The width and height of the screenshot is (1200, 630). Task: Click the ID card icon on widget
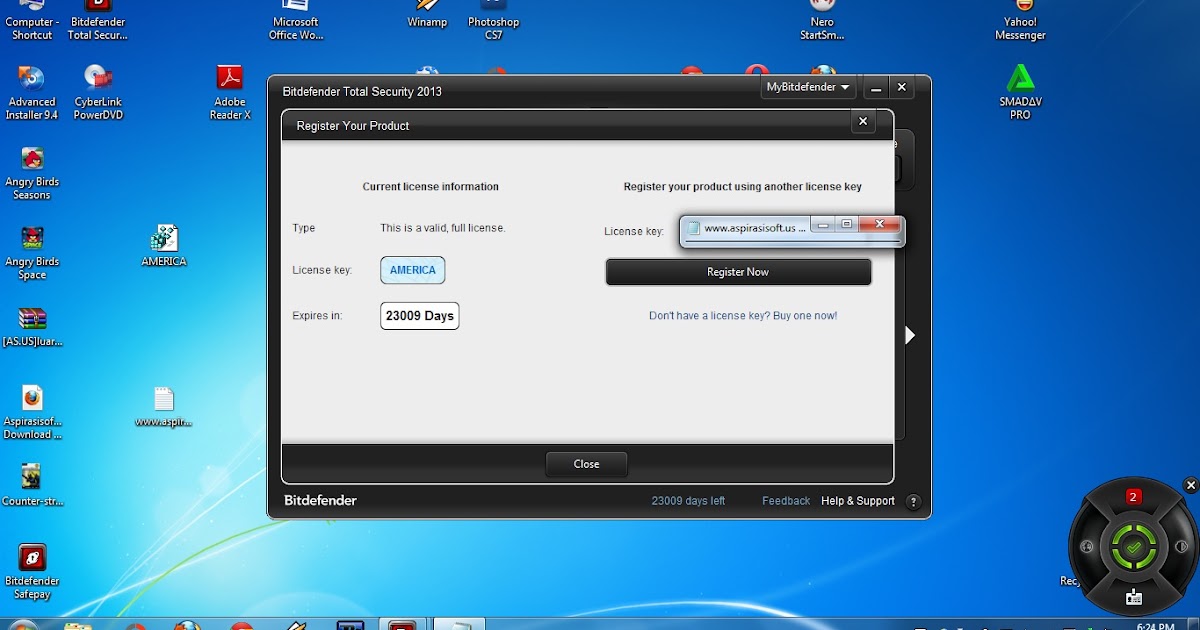coord(1133,597)
